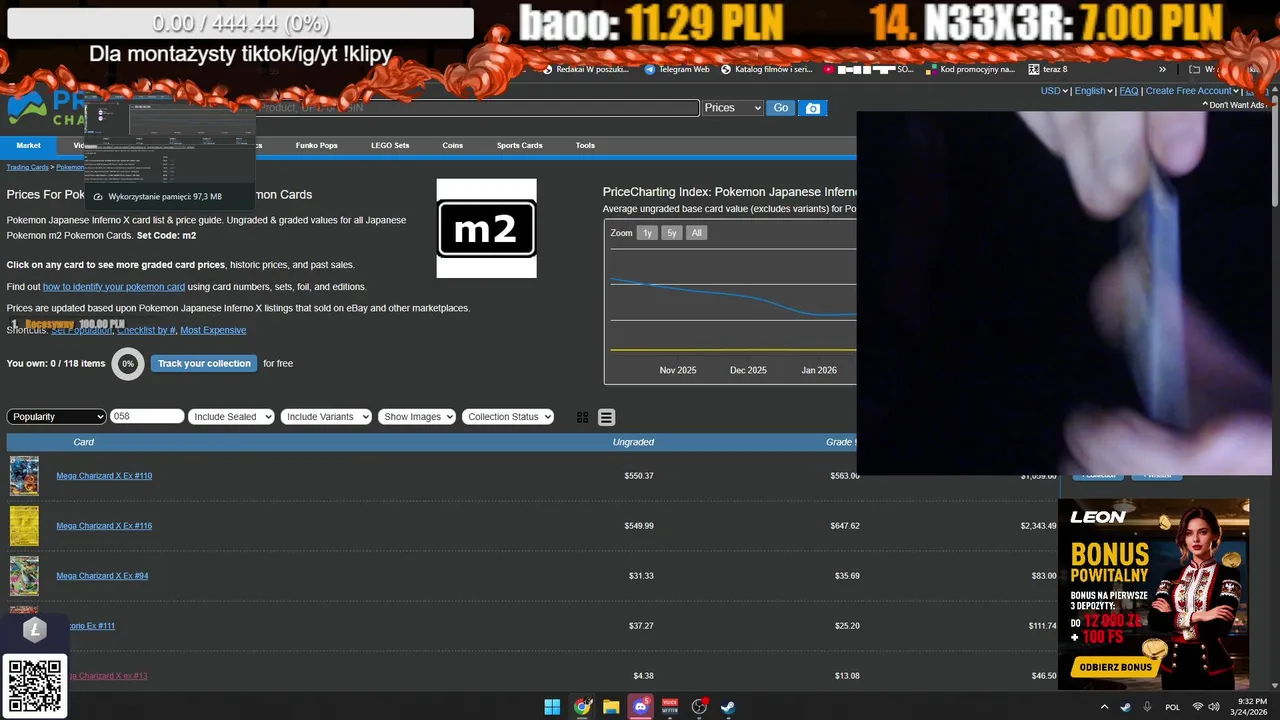Expand the Create Free Account menu
The width and height of the screenshot is (1280, 720).
[1192, 91]
